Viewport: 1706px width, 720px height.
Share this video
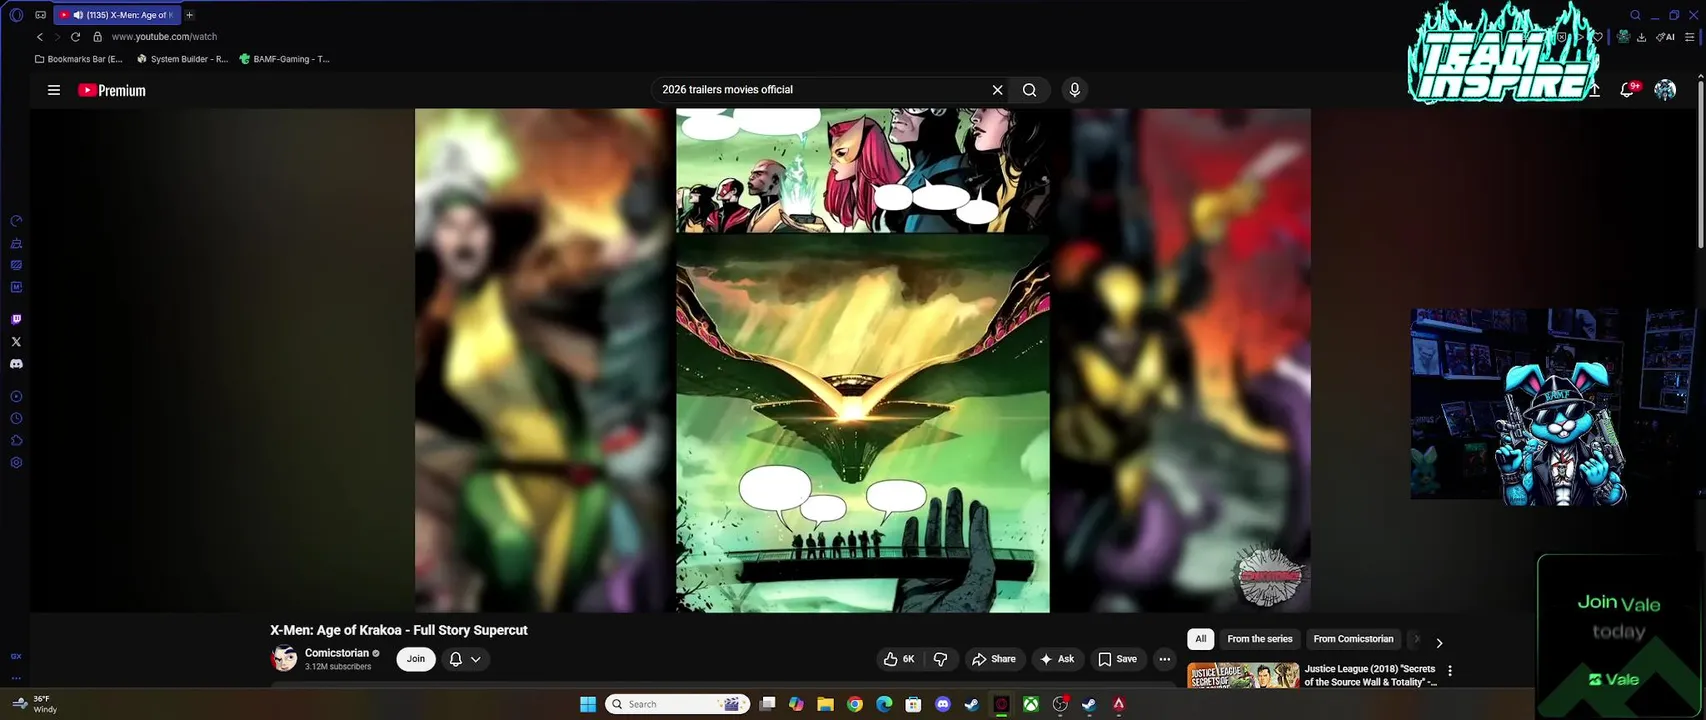[994, 659]
